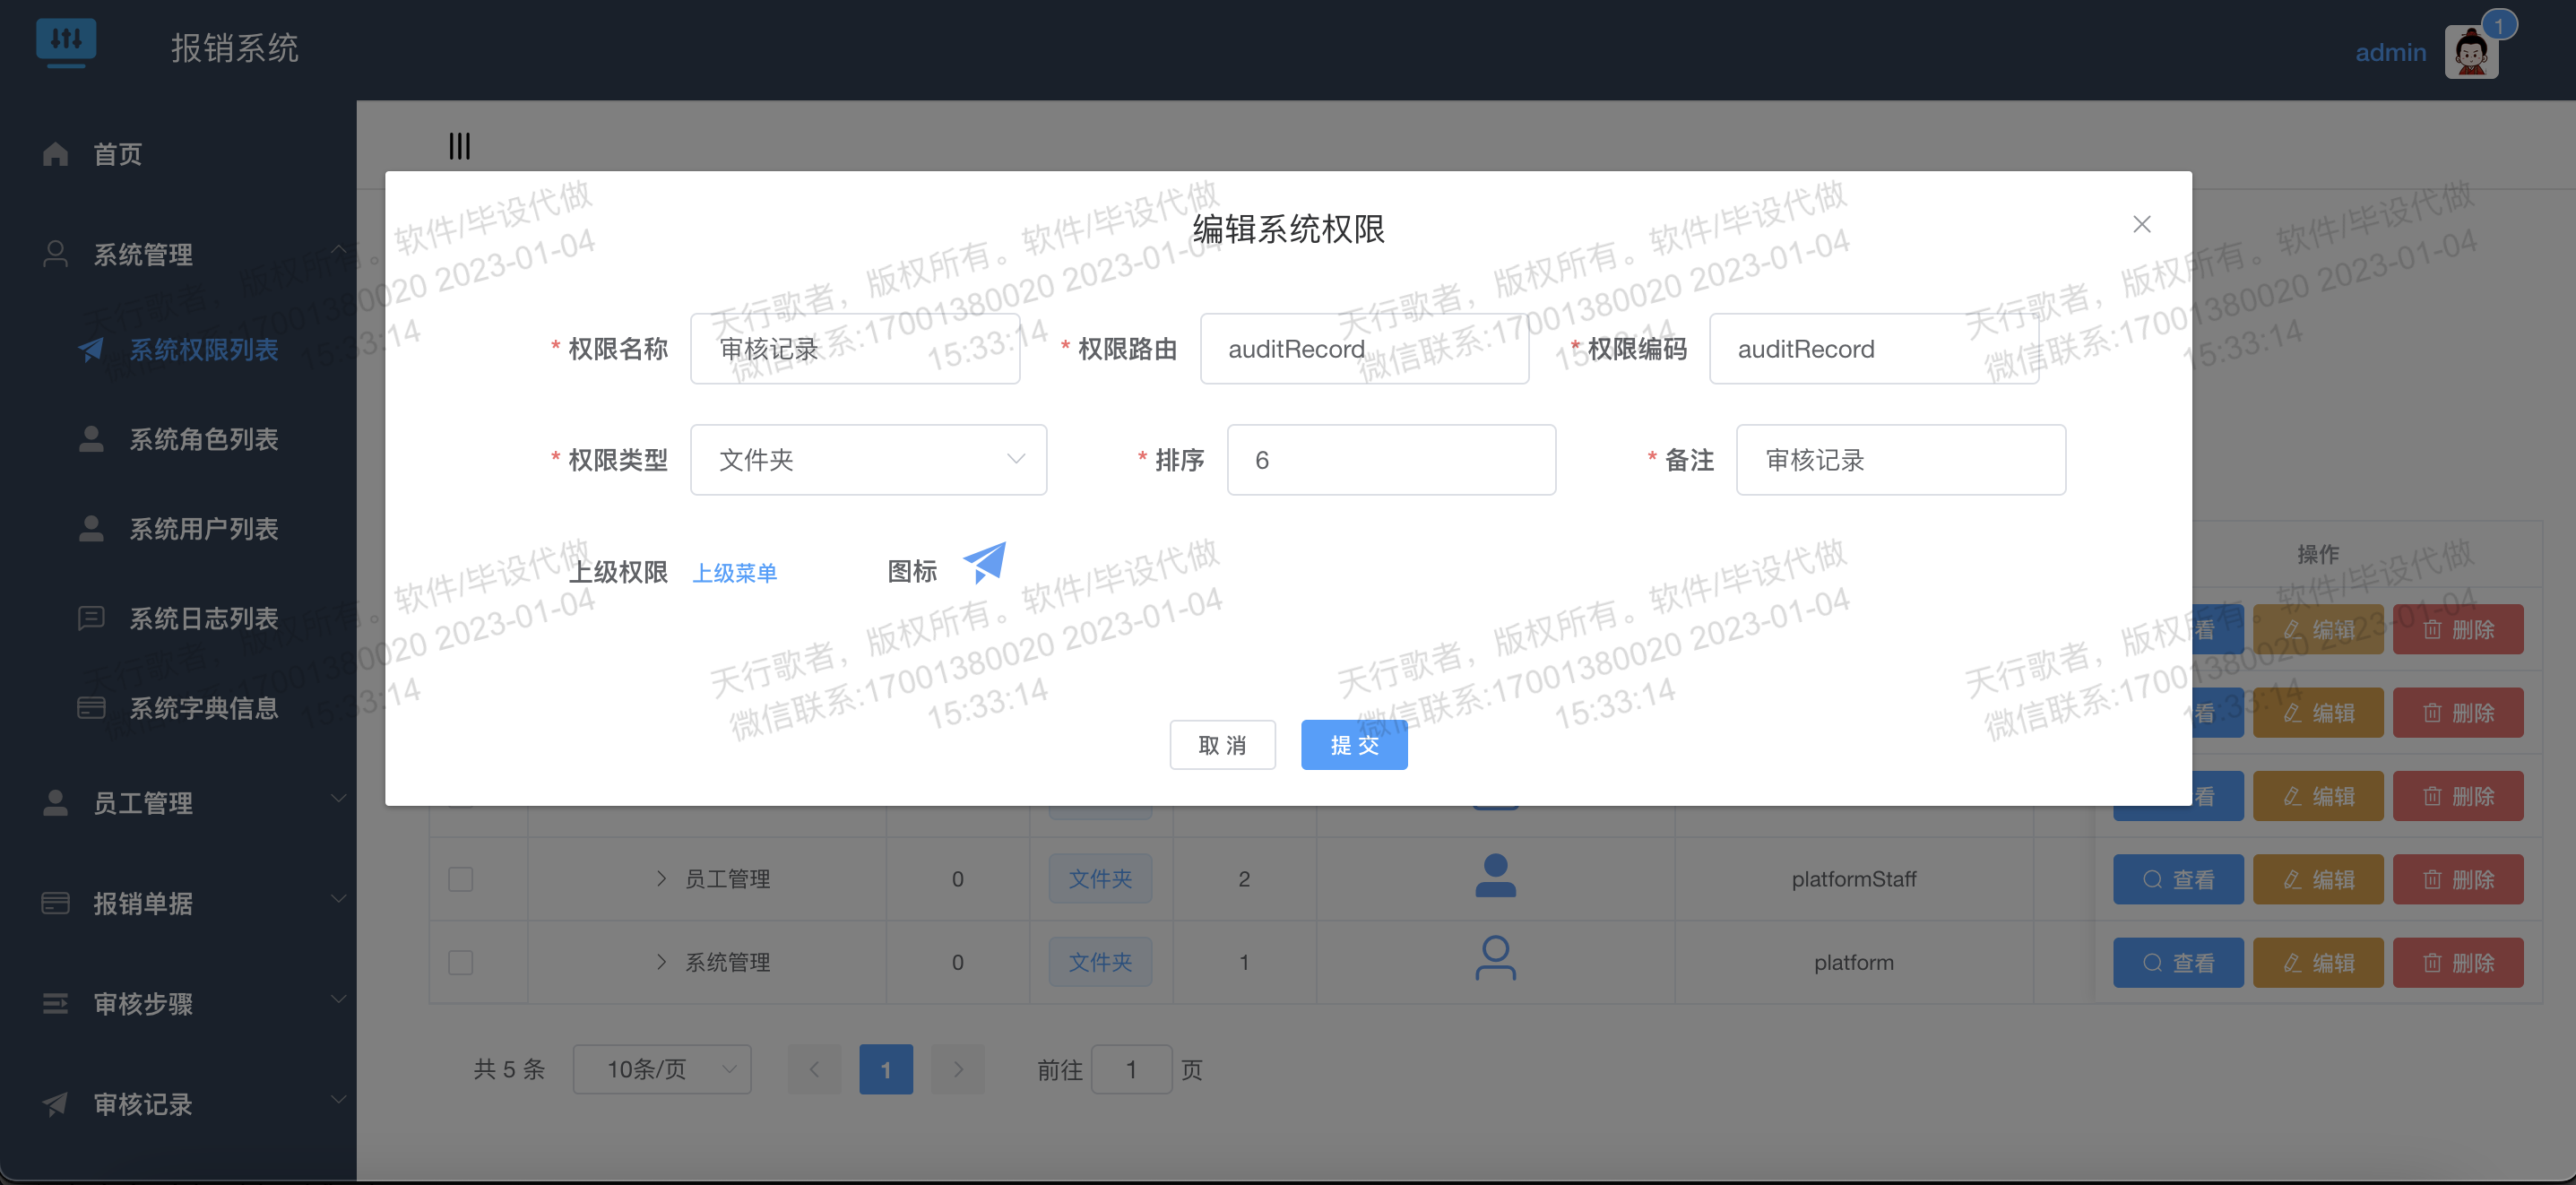Open the 权限类型 文件夹 dropdown

coord(868,460)
